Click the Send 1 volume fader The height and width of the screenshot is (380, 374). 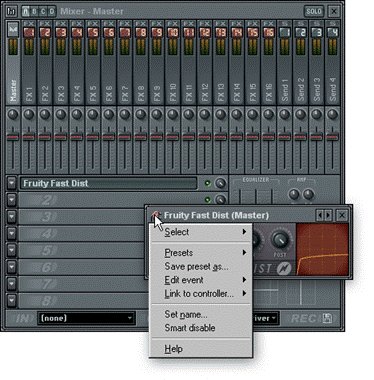(285, 137)
